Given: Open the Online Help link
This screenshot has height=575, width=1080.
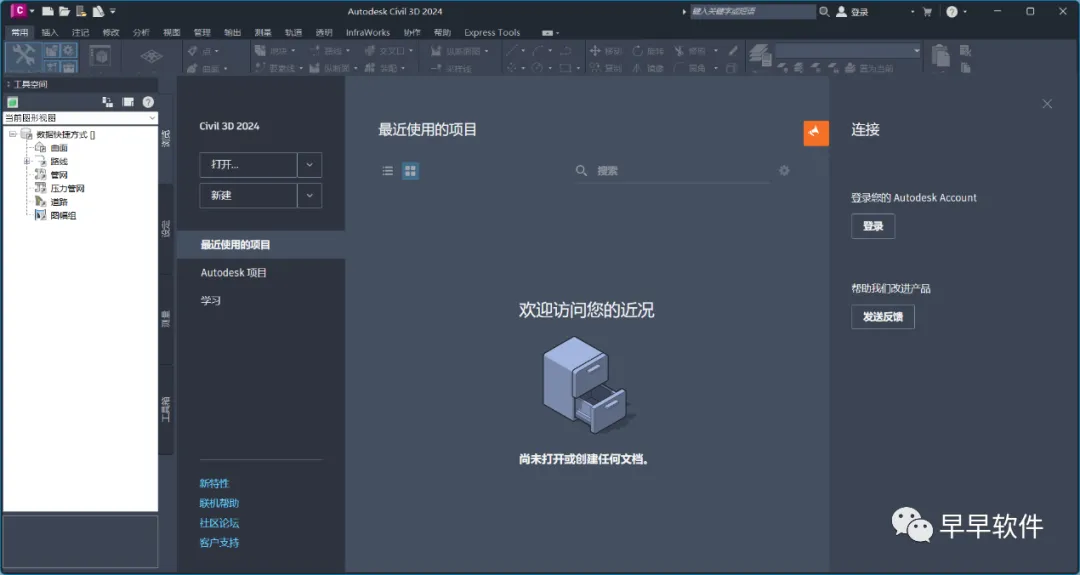Looking at the screenshot, I should point(219,503).
